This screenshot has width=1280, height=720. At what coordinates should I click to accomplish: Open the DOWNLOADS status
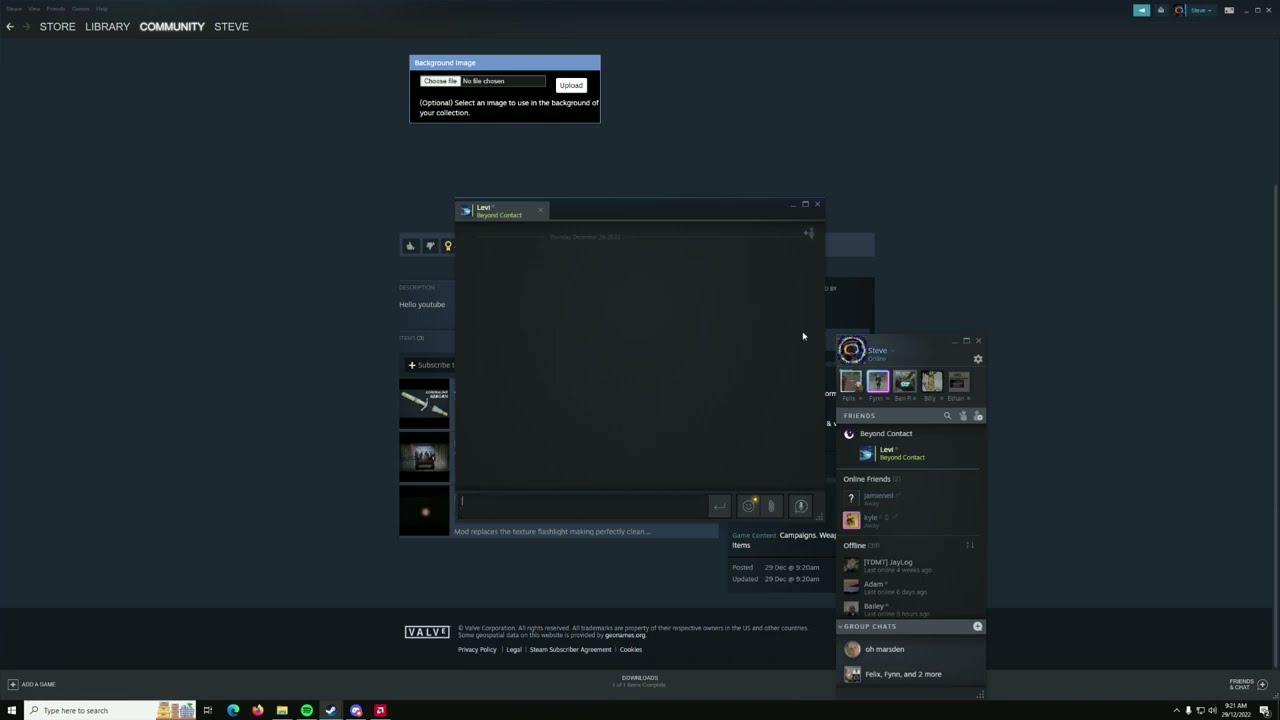pyautogui.click(x=640, y=681)
